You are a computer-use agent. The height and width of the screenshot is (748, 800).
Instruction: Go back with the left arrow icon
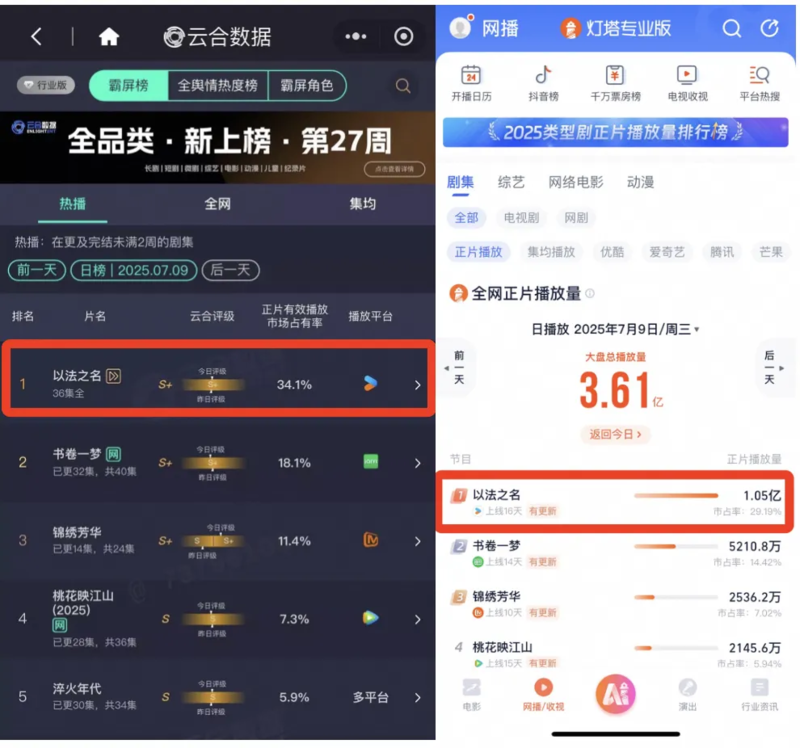(x=36, y=37)
